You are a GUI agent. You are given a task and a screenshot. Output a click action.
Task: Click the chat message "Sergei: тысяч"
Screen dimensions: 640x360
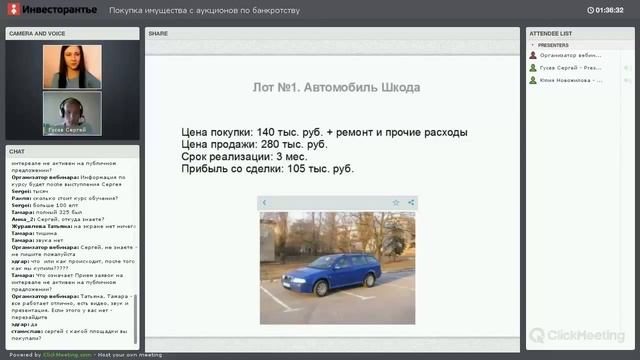coord(30,191)
